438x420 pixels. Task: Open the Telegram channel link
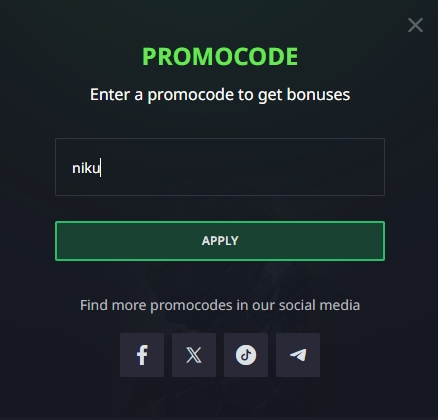(x=298, y=355)
